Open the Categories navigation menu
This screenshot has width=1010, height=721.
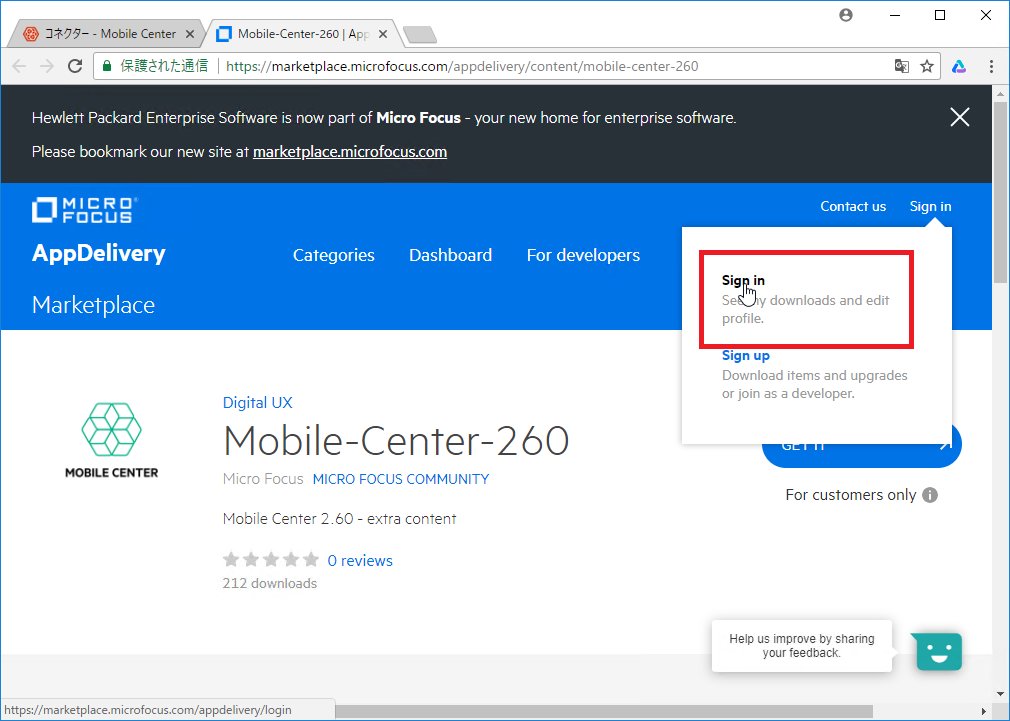coord(333,255)
